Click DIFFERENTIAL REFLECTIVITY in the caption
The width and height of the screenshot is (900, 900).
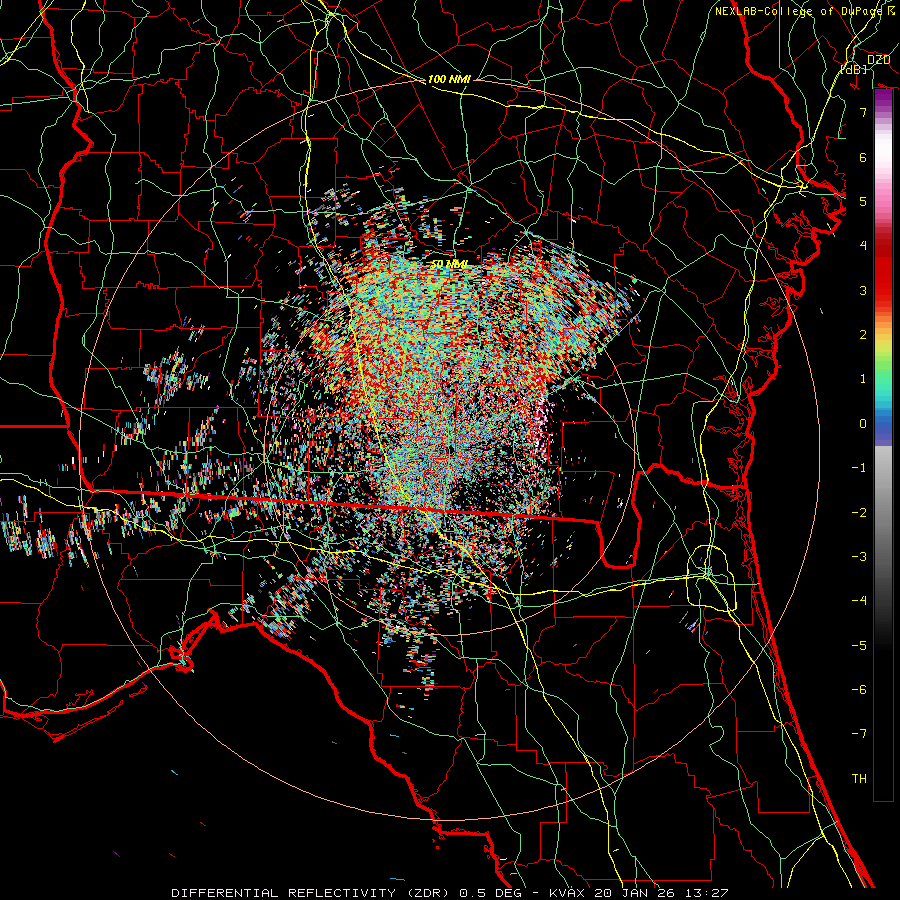(x=284, y=893)
